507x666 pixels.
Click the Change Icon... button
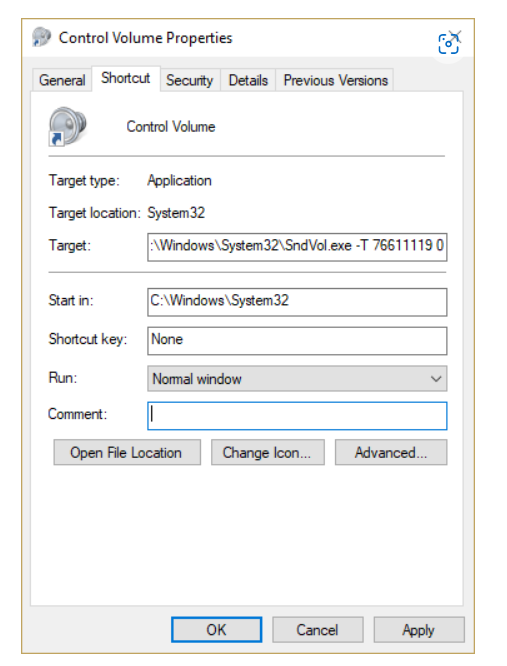pyautogui.click(x=268, y=452)
